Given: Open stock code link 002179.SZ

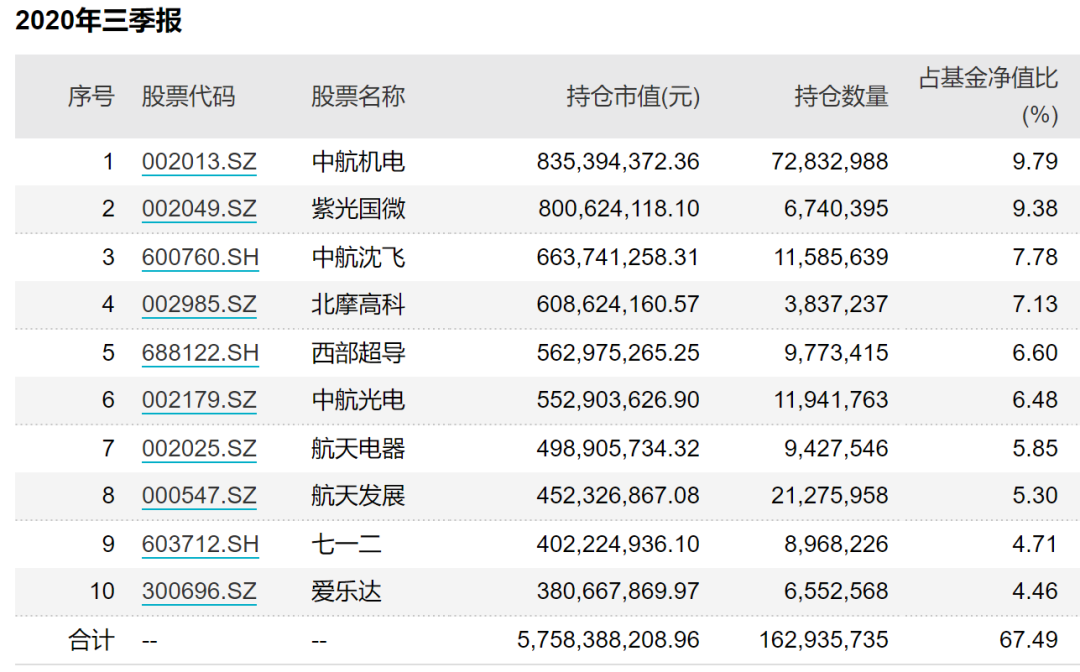Looking at the screenshot, I should 199,400.
